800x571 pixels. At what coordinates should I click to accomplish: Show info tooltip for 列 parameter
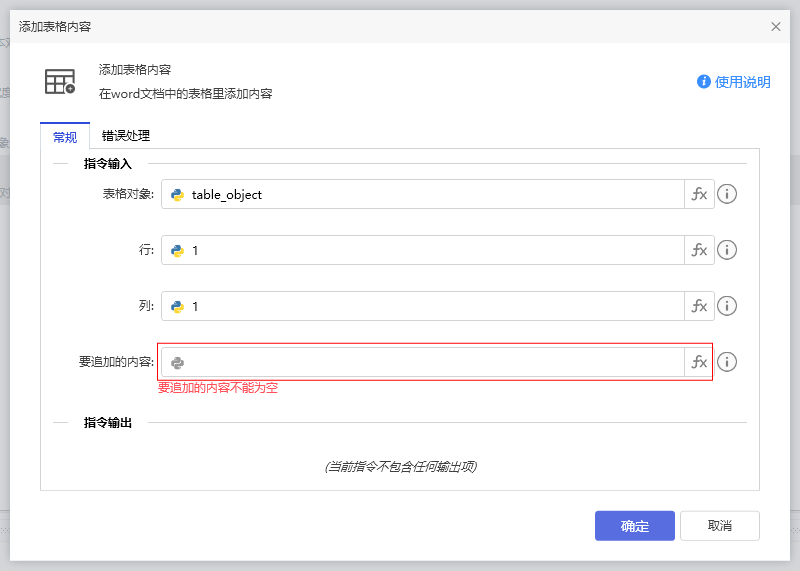coord(727,306)
